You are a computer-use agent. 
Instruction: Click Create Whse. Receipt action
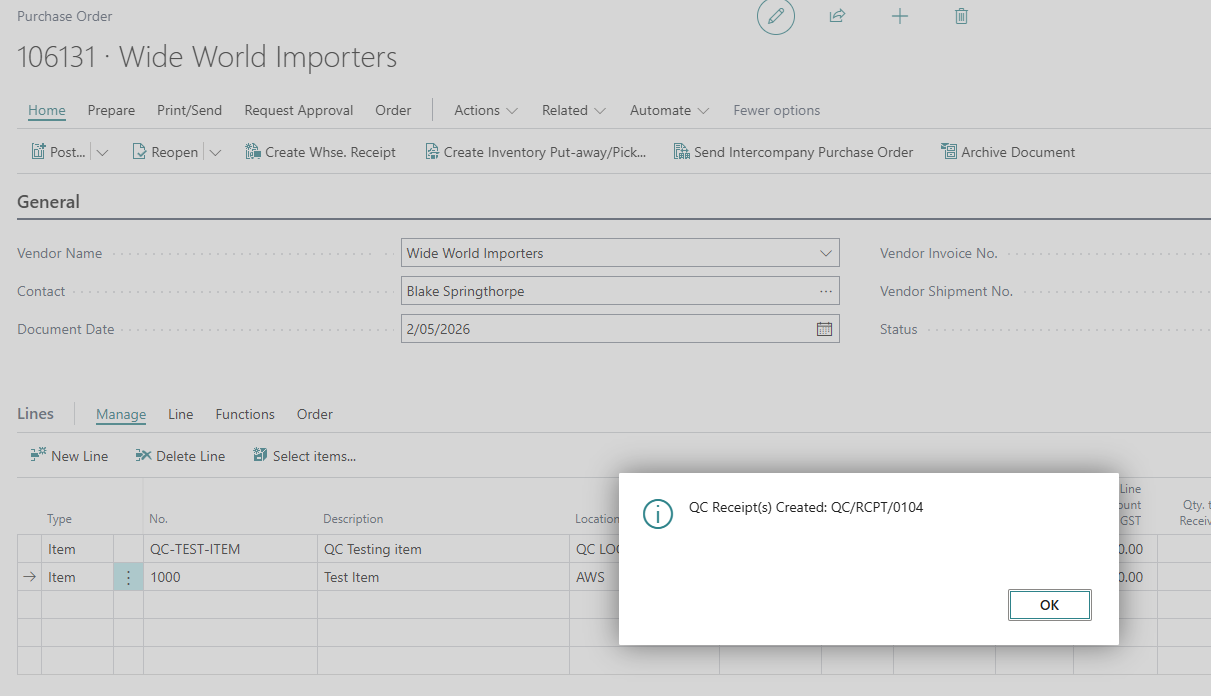pos(320,152)
